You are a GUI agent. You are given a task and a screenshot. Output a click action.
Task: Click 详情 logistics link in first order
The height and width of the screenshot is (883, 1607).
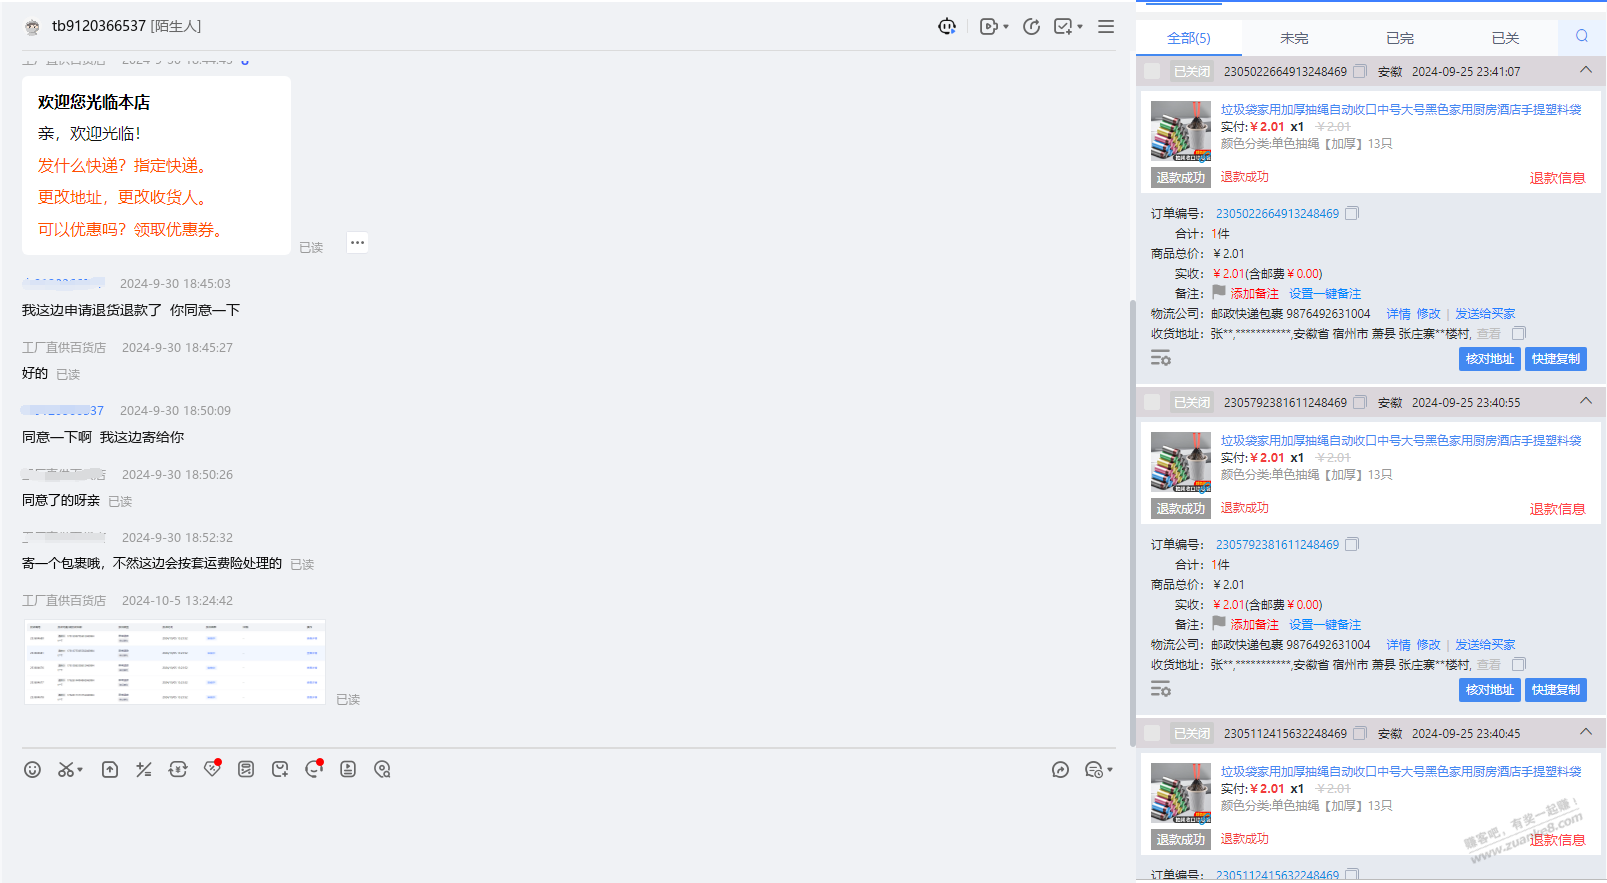tap(1398, 314)
